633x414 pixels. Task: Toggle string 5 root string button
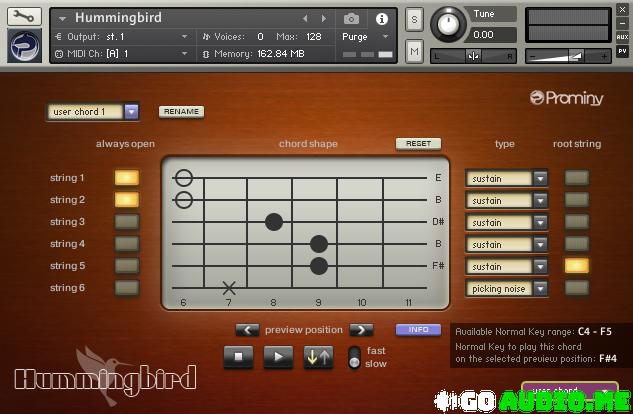click(576, 266)
